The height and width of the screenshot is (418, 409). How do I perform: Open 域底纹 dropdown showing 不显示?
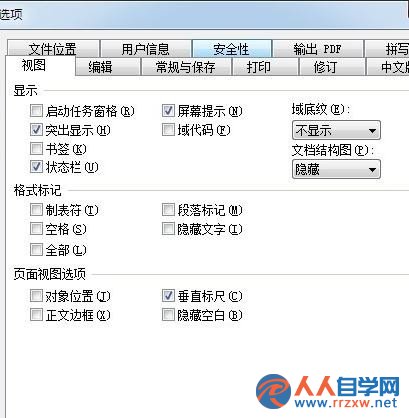click(336, 130)
